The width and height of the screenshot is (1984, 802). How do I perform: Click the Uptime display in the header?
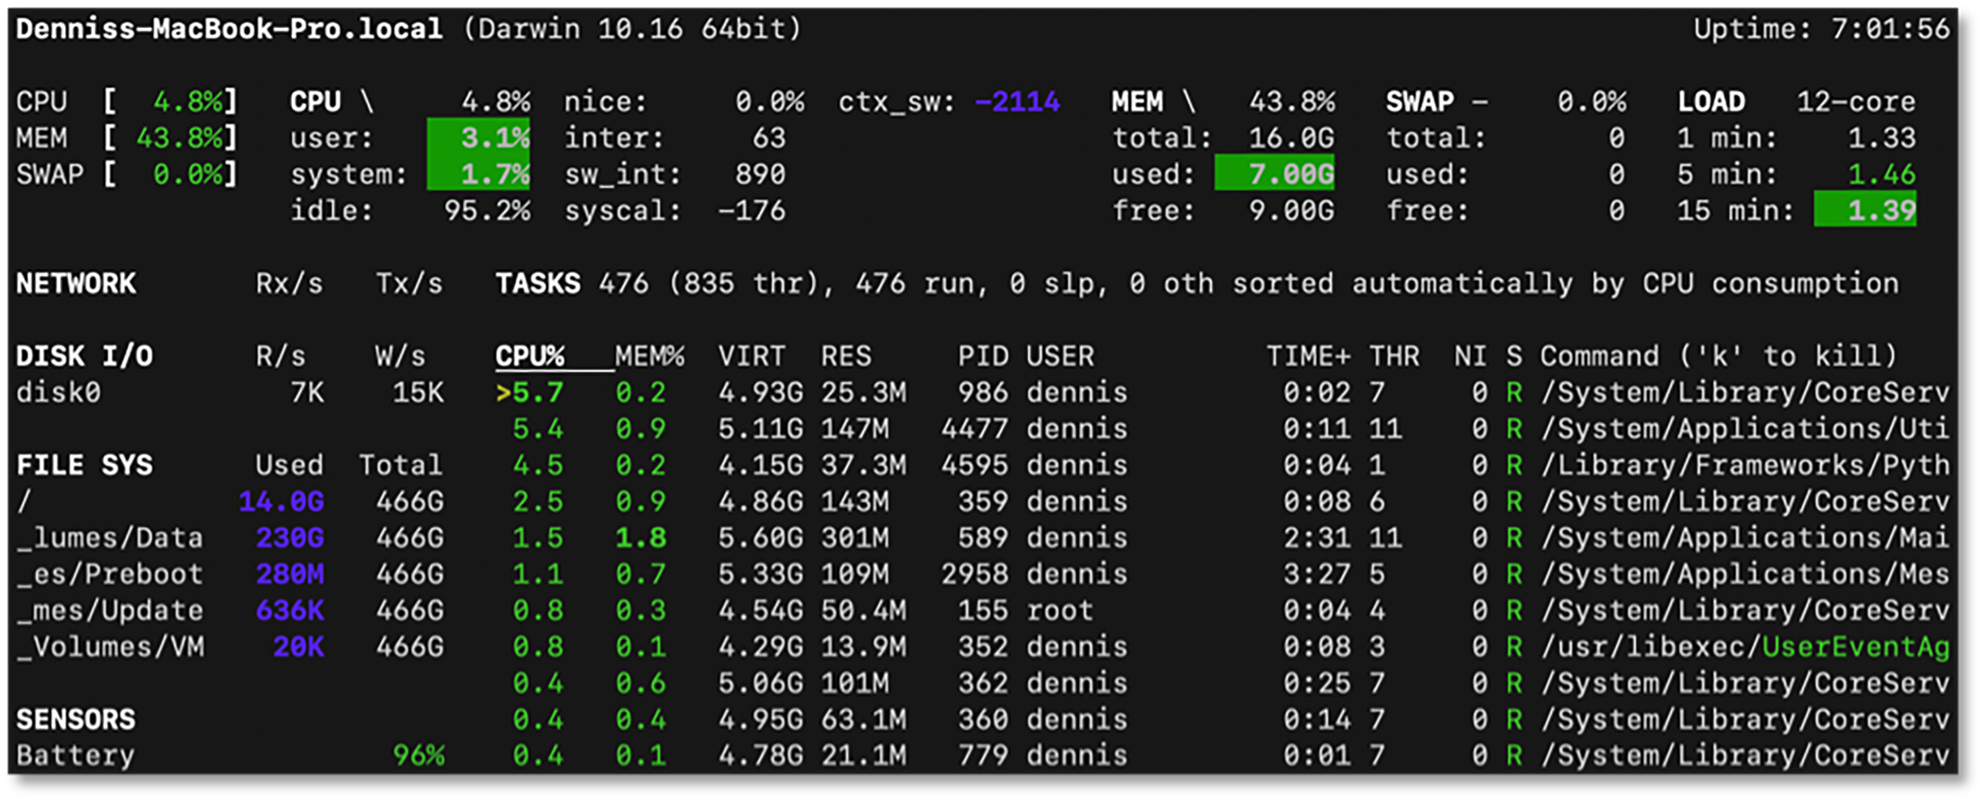pyautogui.click(x=1821, y=29)
